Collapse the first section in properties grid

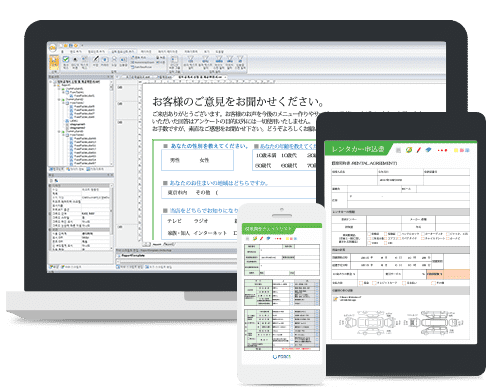coord(51,186)
